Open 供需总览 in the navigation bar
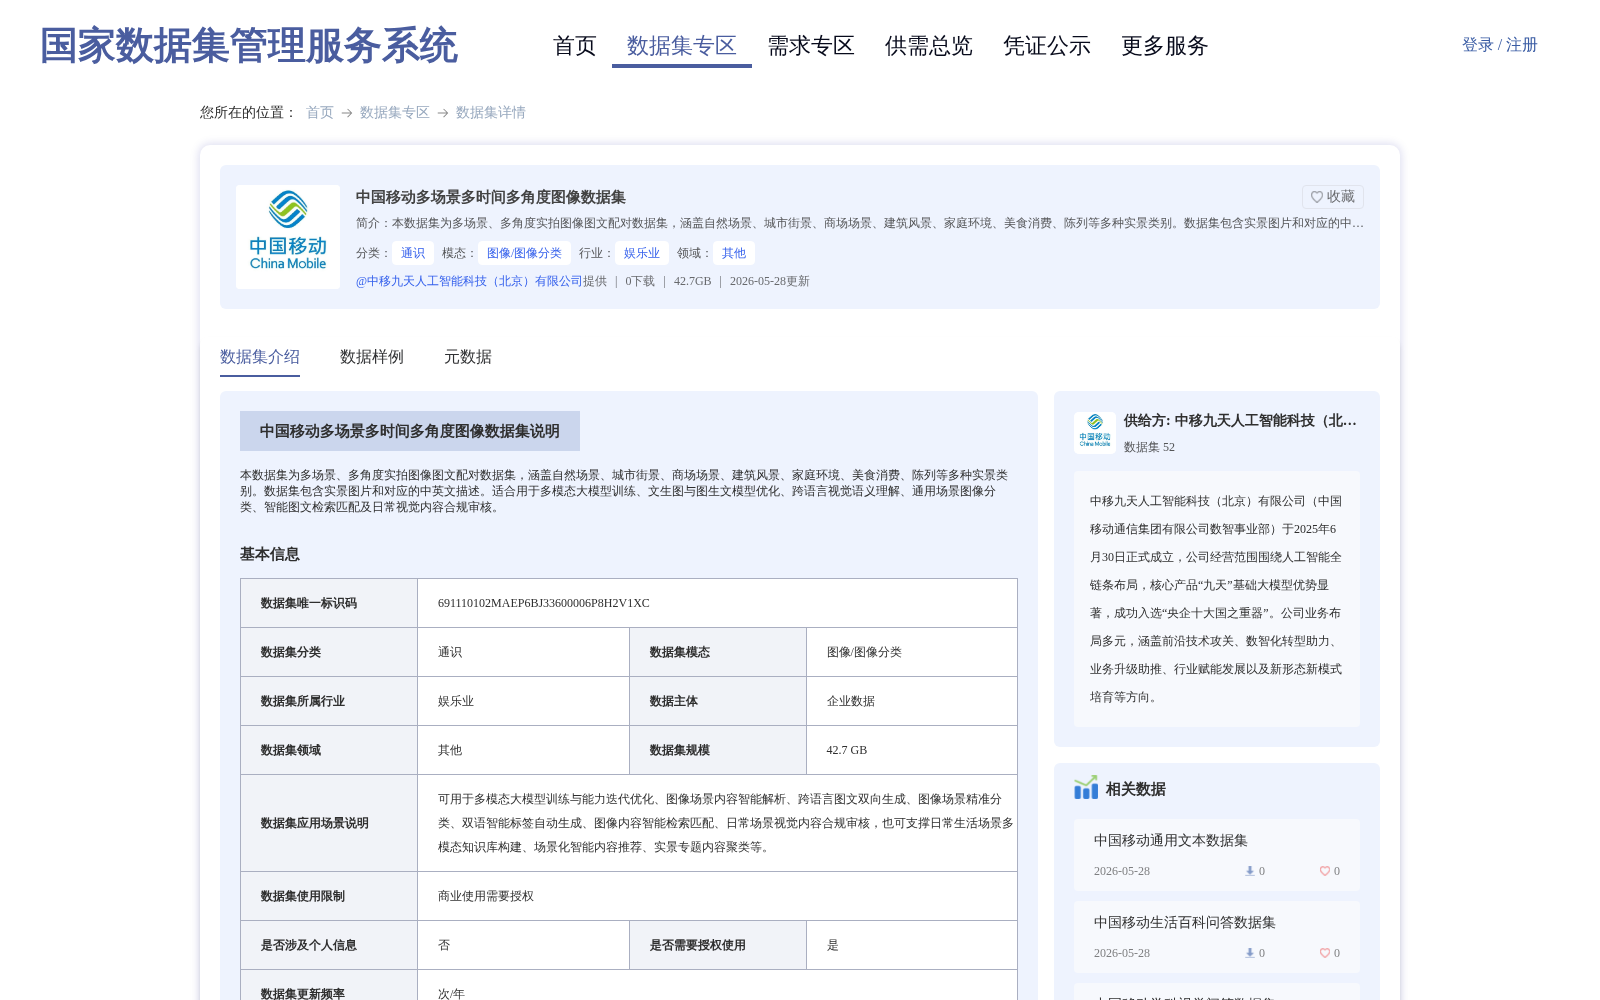This screenshot has width=1600, height=1000. [x=929, y=46]
